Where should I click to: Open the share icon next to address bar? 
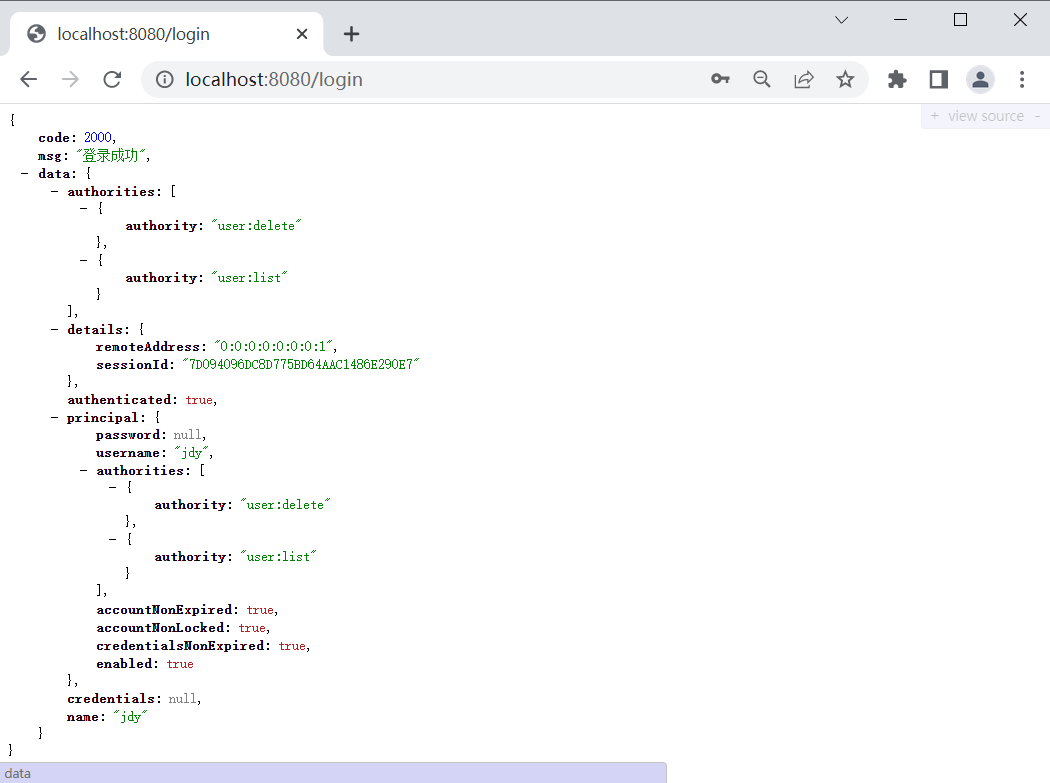click(x=804, y=78)
